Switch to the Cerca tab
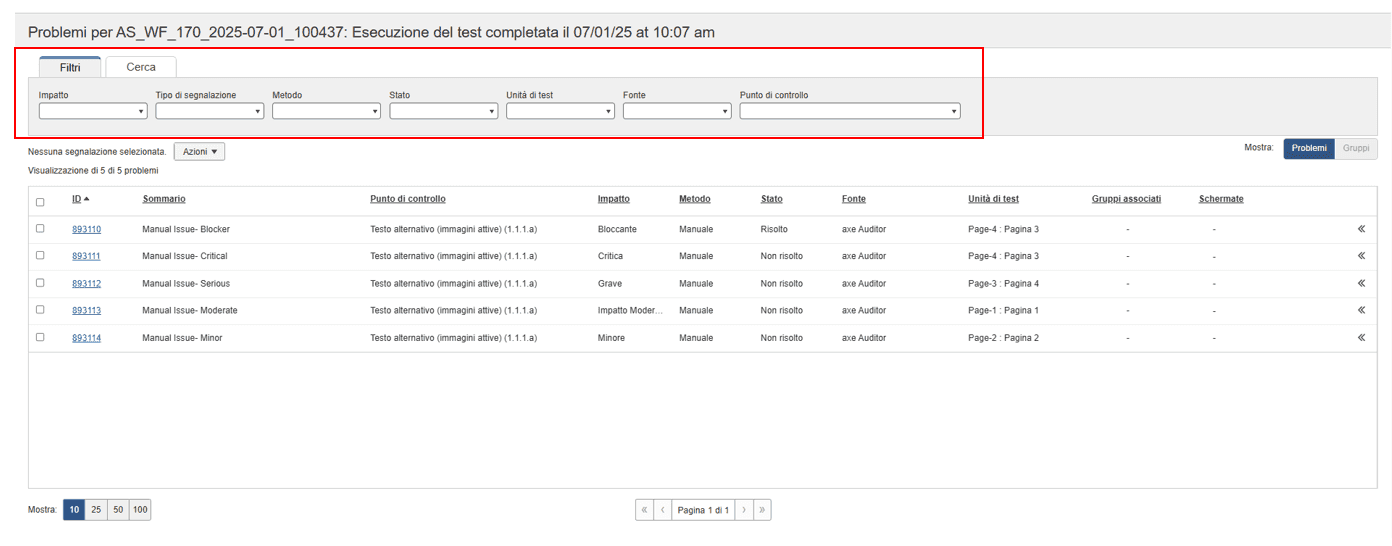The width and height of the screenshot is (1392, 546). click(x=141, y=67)
